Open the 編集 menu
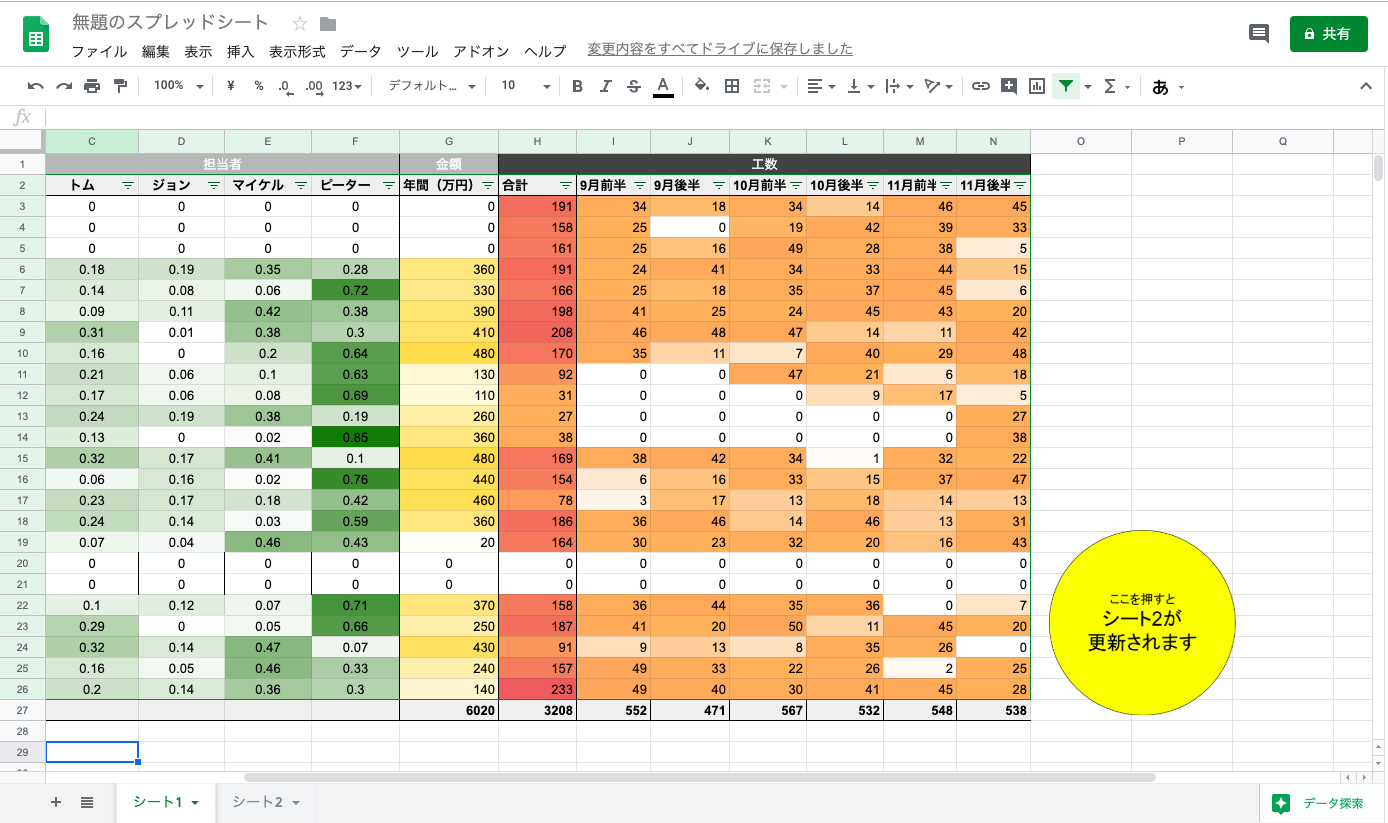Screen dimensions: 1388x823 tap(156, 51)
